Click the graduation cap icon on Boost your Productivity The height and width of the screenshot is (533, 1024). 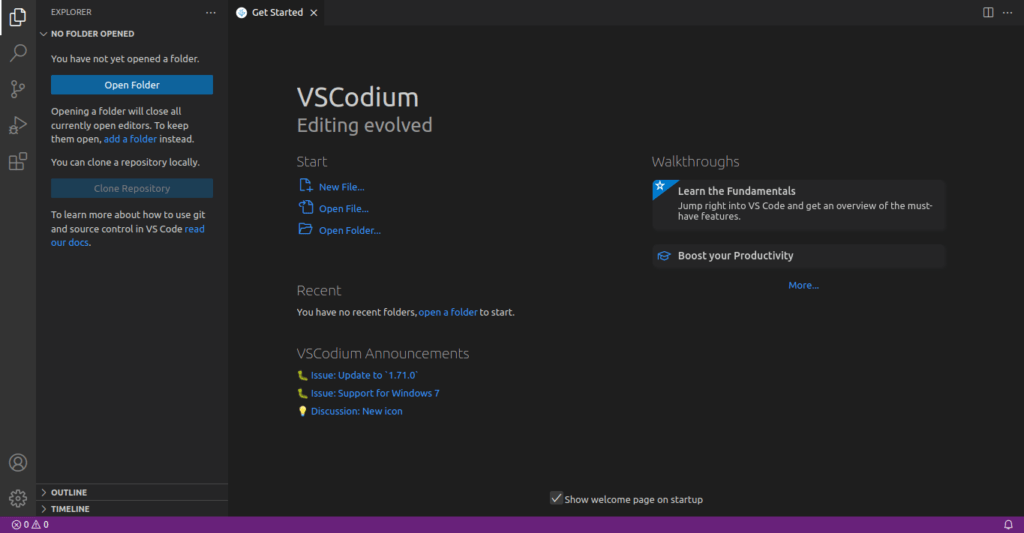tap(664, 256)
